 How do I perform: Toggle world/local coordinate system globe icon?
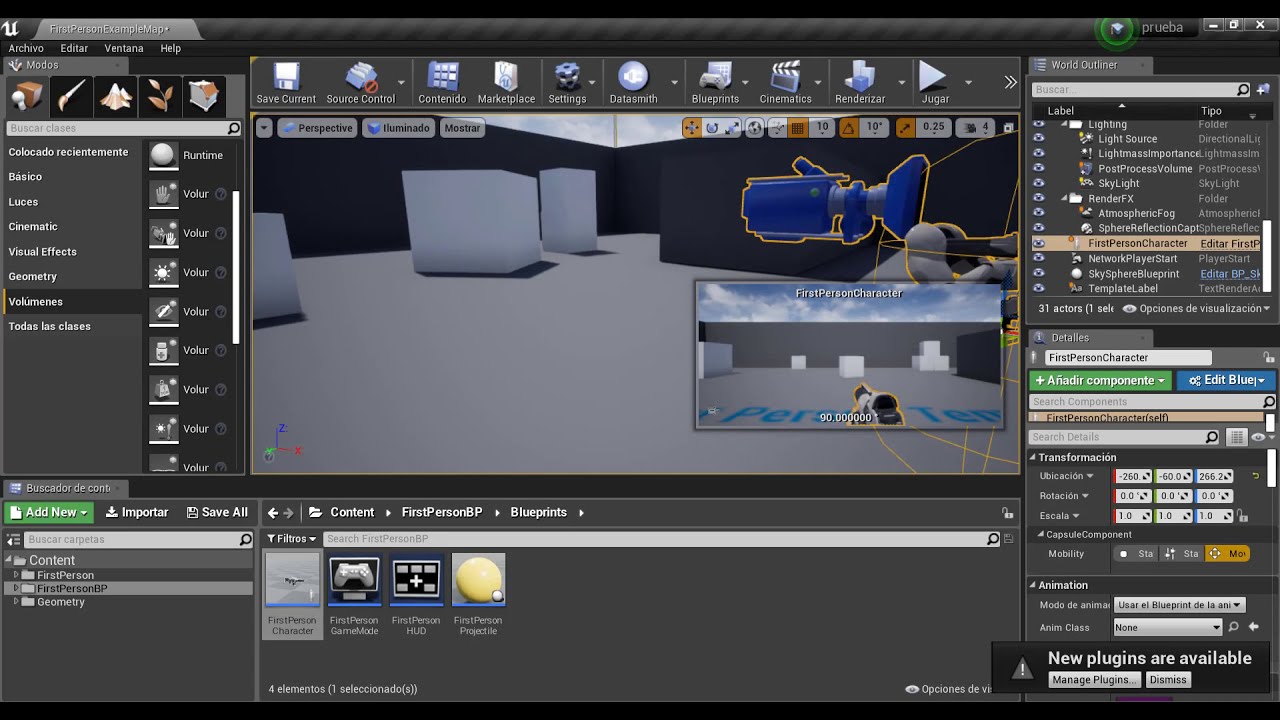755,128
